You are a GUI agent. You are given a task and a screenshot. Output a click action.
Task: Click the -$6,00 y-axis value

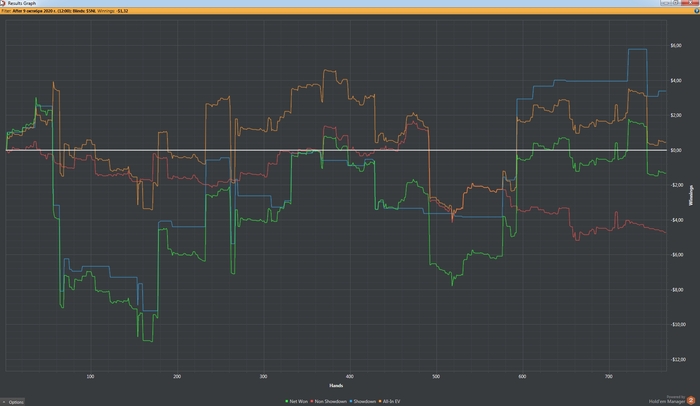click(x=677, y=255)
